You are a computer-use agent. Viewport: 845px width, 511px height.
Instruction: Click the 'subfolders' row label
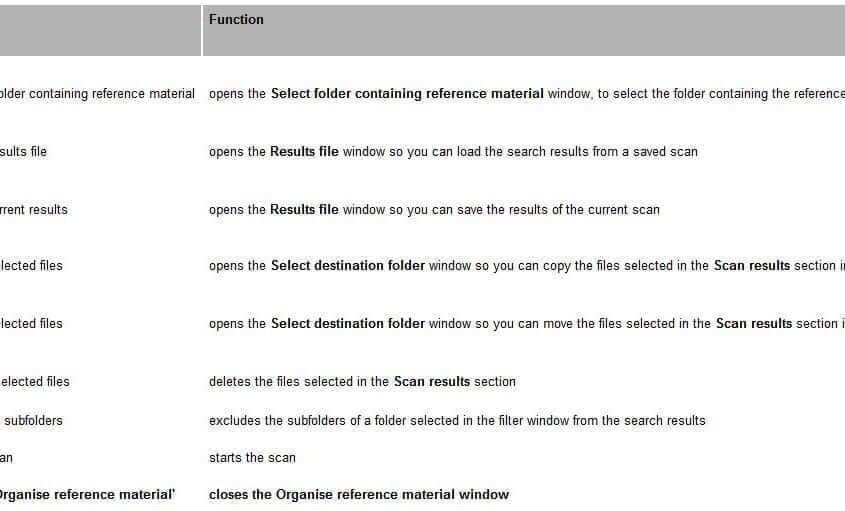click(x=33, y=420)
